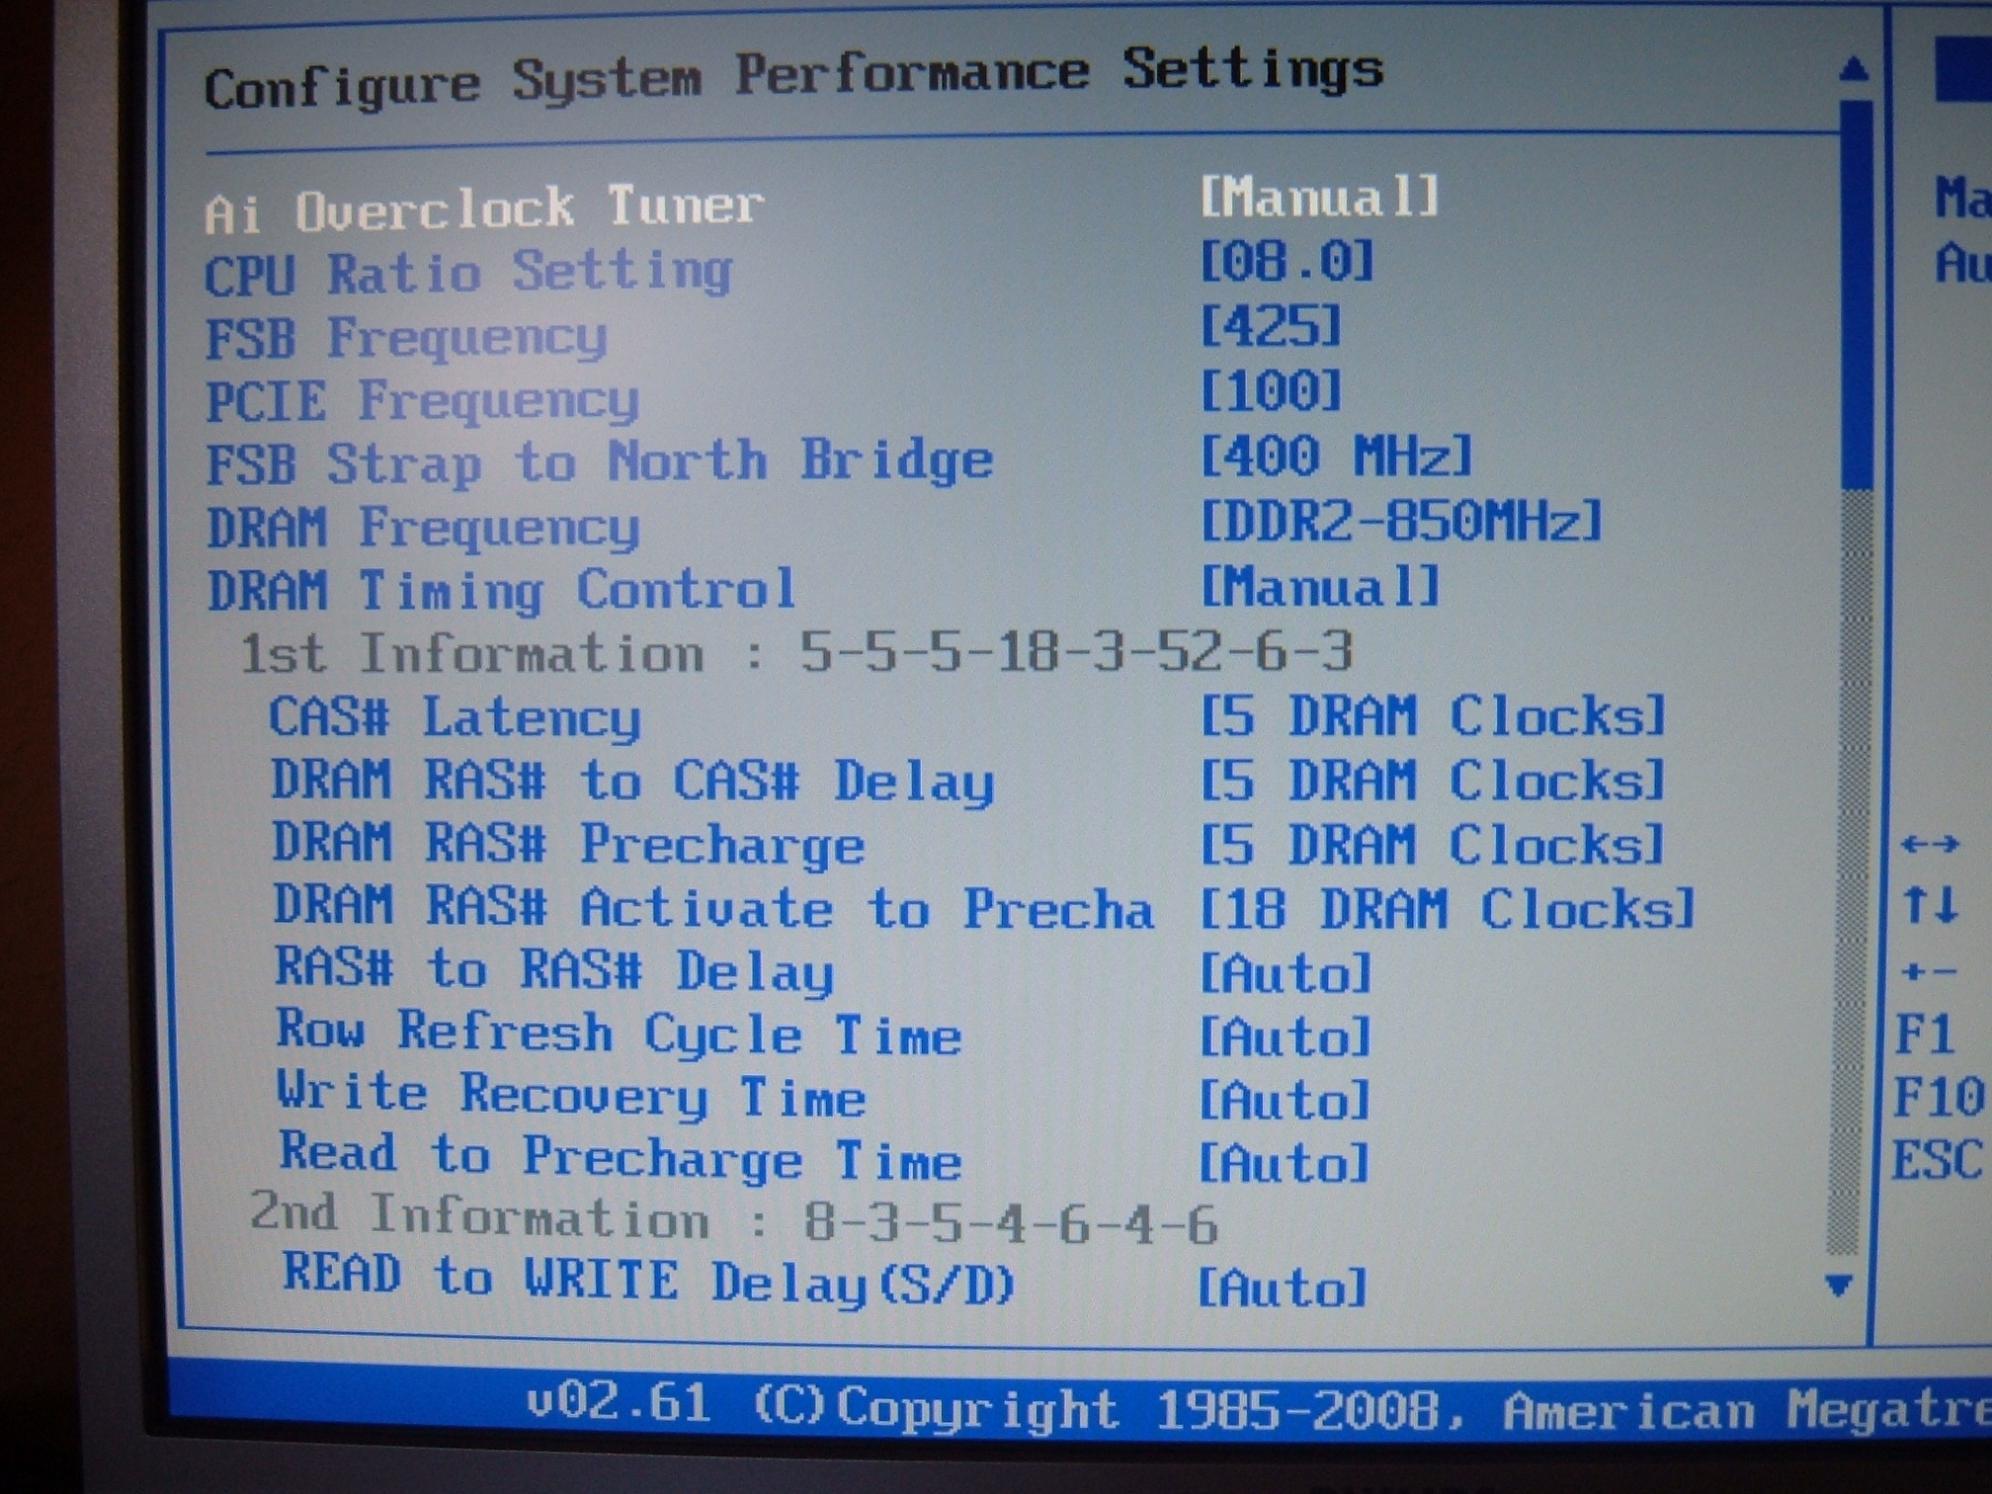Screen dimensions: 1992x1494
Task: Change the DRAM Frequency DDR2-850MHz setting
Action: coord(1400,522)
